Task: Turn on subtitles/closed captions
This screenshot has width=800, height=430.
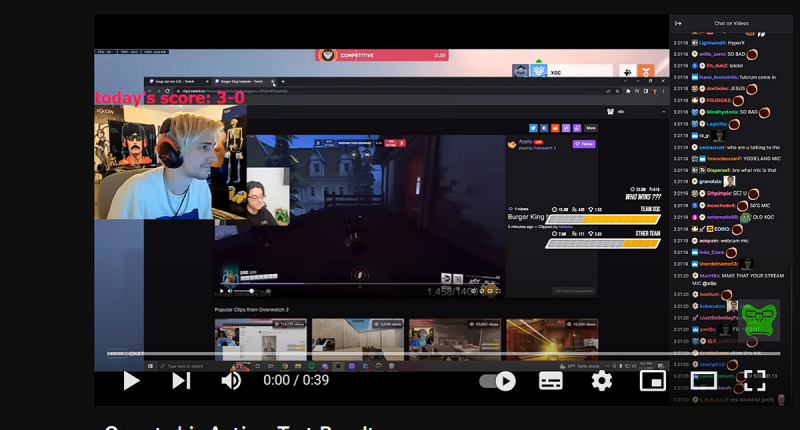Action: (551, 381)
